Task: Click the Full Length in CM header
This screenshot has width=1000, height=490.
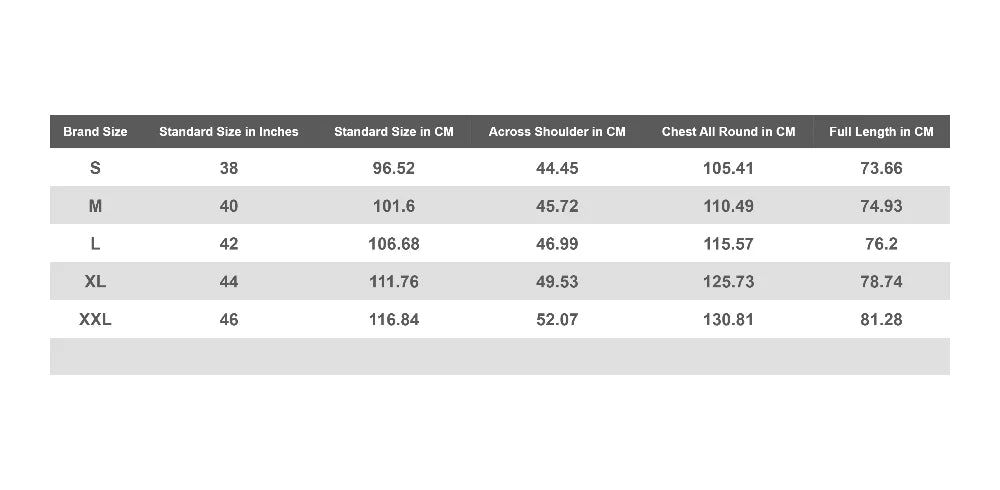Action: 881,131
